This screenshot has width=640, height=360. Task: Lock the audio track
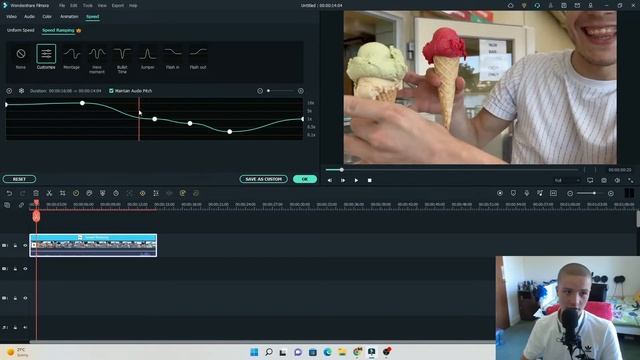pos(15,327)
